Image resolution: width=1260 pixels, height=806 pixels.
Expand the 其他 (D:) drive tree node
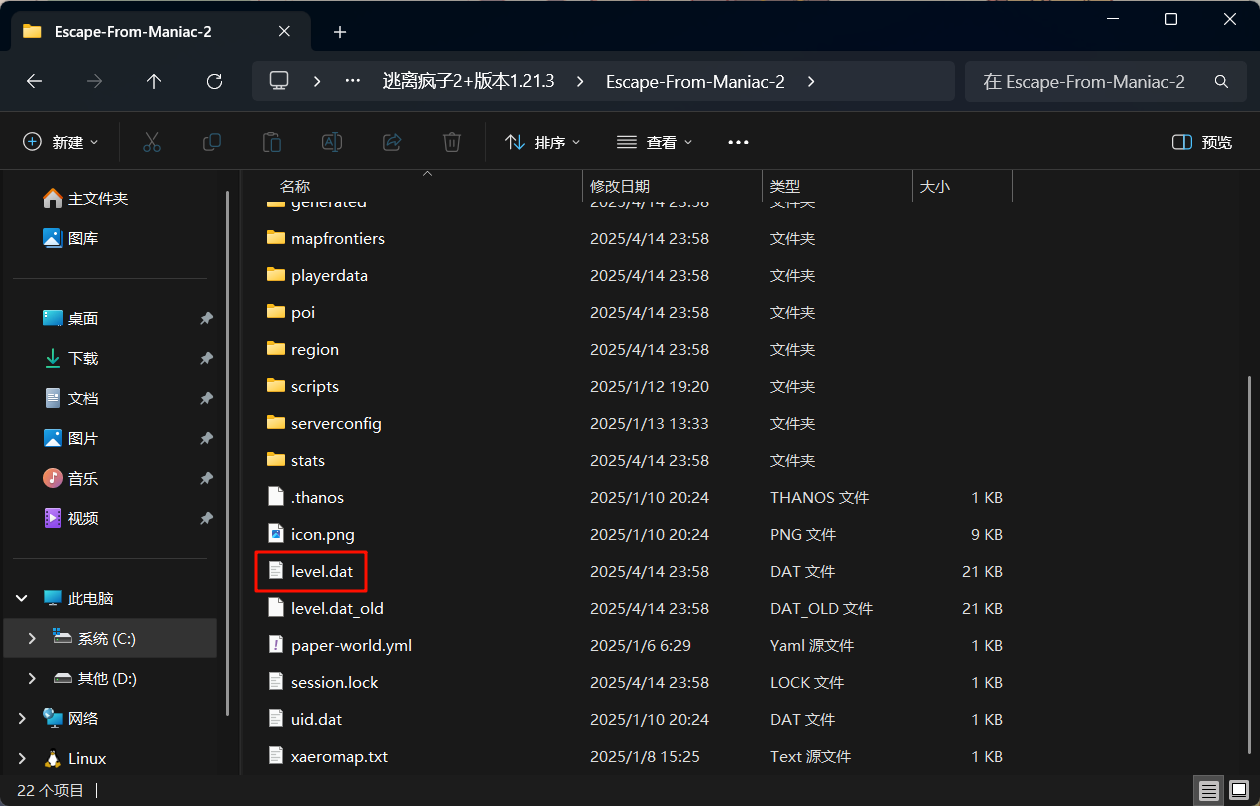click(x=32, y=678)
